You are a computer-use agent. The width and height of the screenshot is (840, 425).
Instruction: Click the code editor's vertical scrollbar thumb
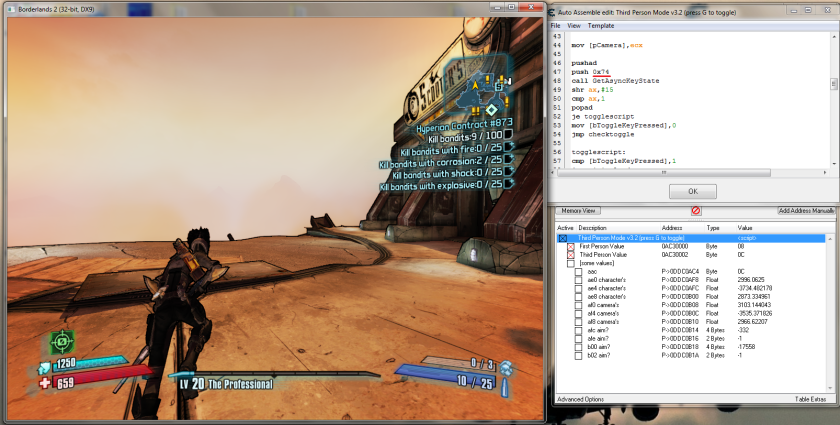(834, 84)
